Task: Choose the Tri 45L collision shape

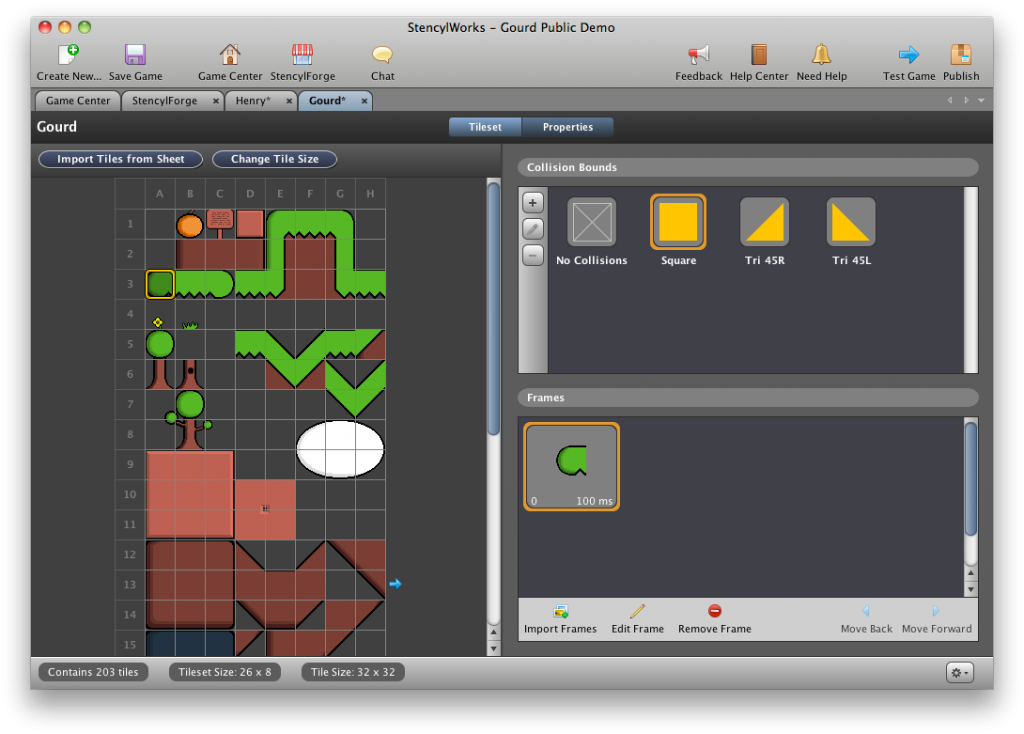Action: tap(851, 223)
